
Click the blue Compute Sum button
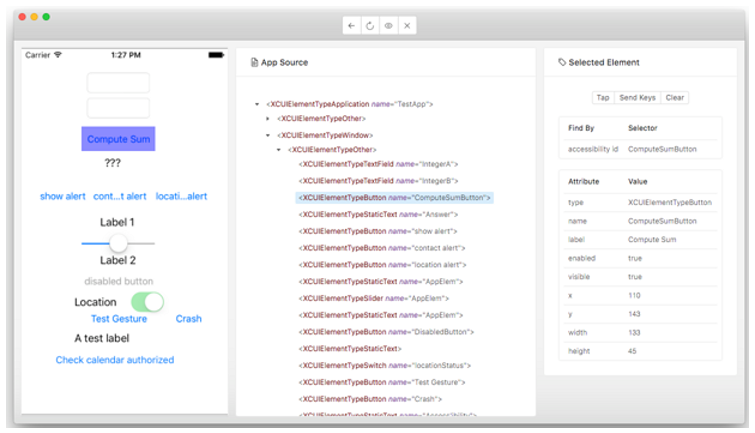(118, 139)
